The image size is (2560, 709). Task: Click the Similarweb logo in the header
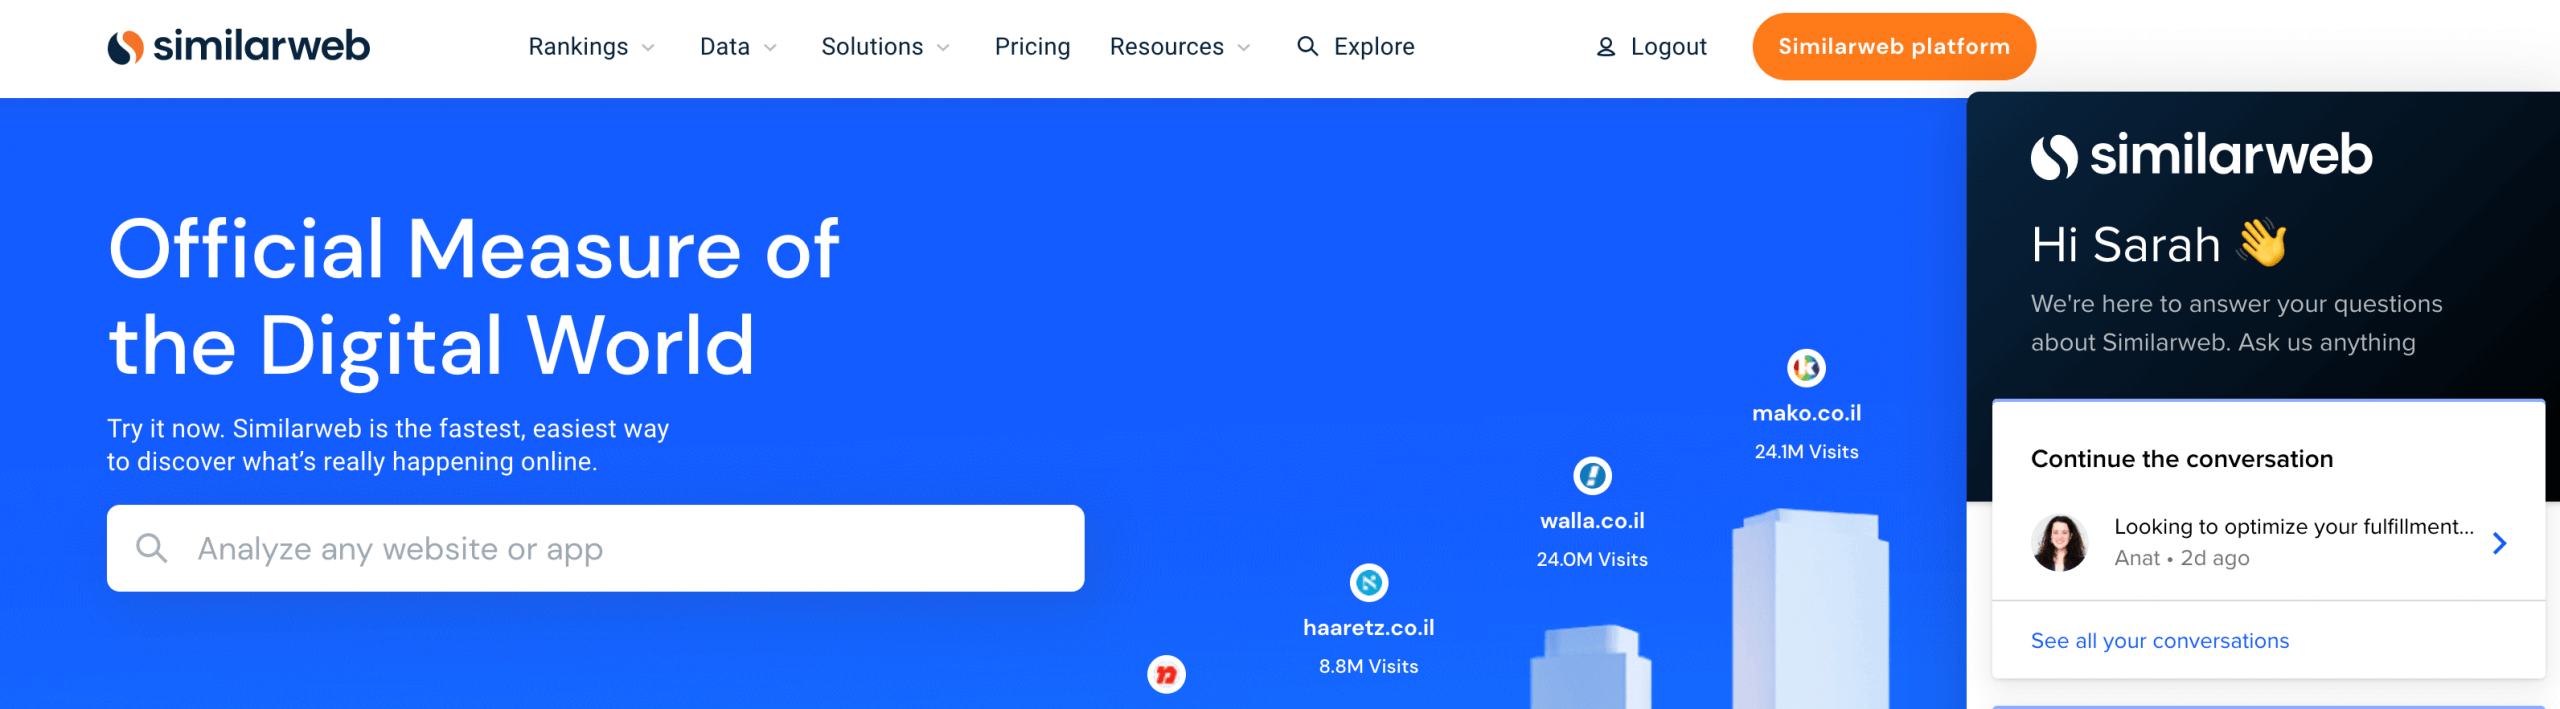coord(238,46)
